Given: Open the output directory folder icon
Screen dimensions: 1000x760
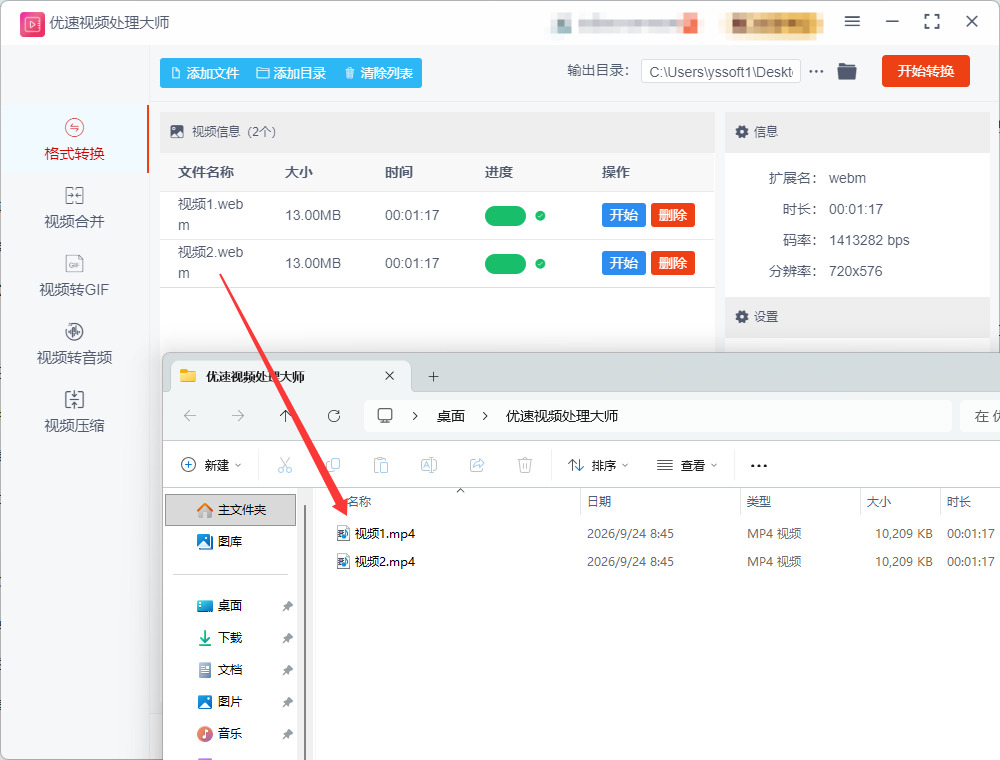Looking at the screenshot, I should point(847,71).
